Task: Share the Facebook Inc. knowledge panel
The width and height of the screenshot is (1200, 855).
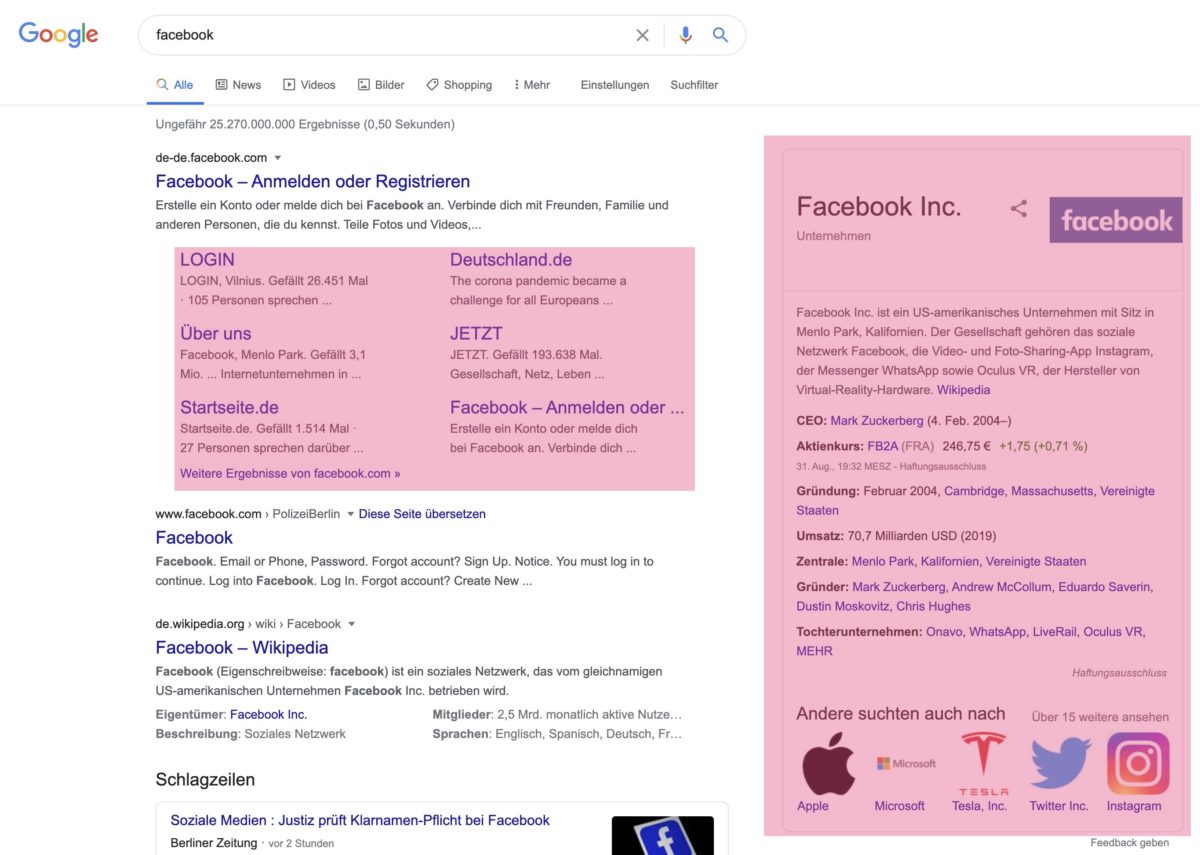Action: pos(1019,209)
